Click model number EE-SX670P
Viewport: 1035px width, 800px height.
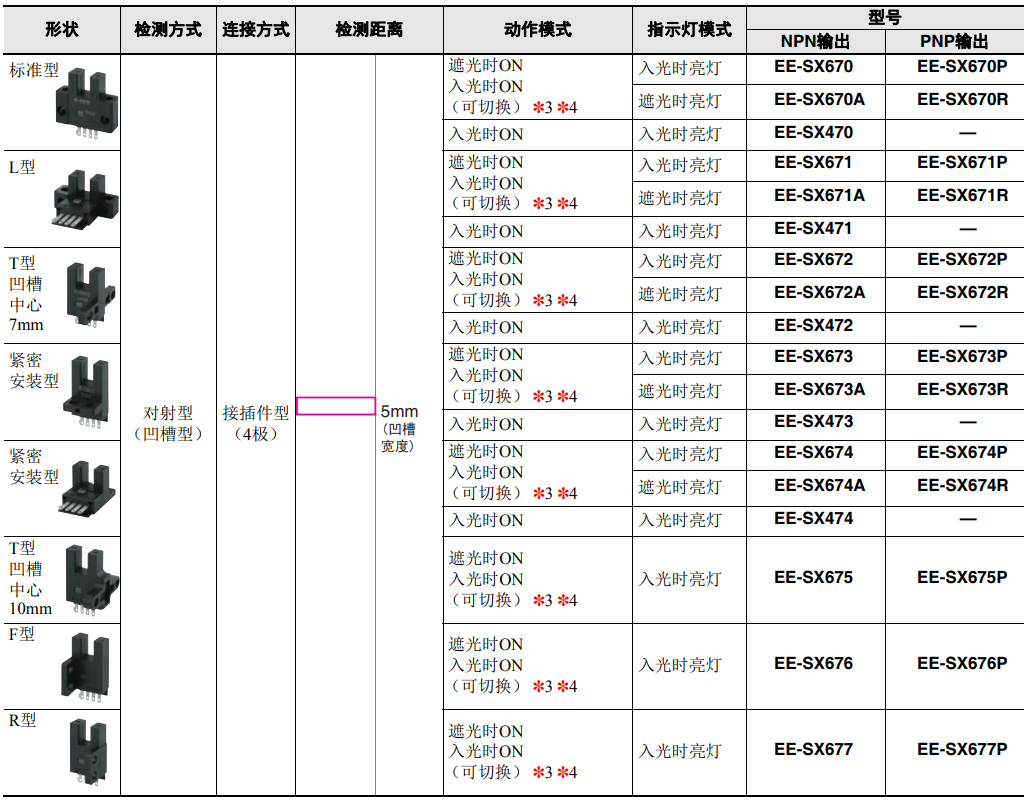pyautogui.click(x=962, y=67)
